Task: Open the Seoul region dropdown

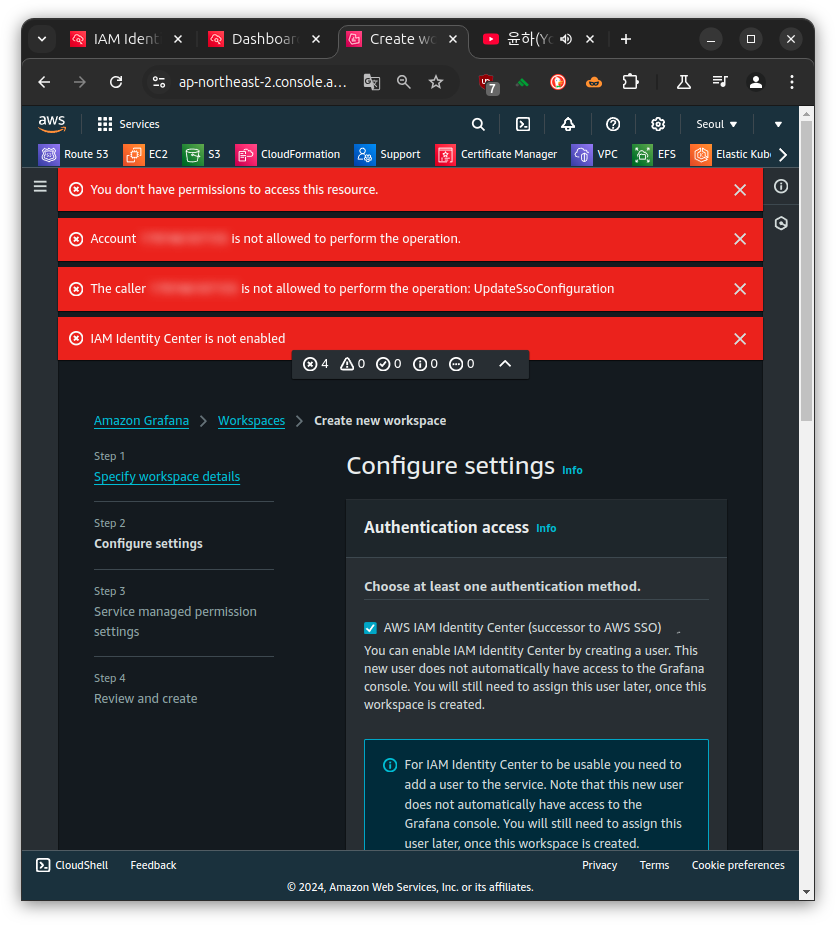Action: [716, 124]
